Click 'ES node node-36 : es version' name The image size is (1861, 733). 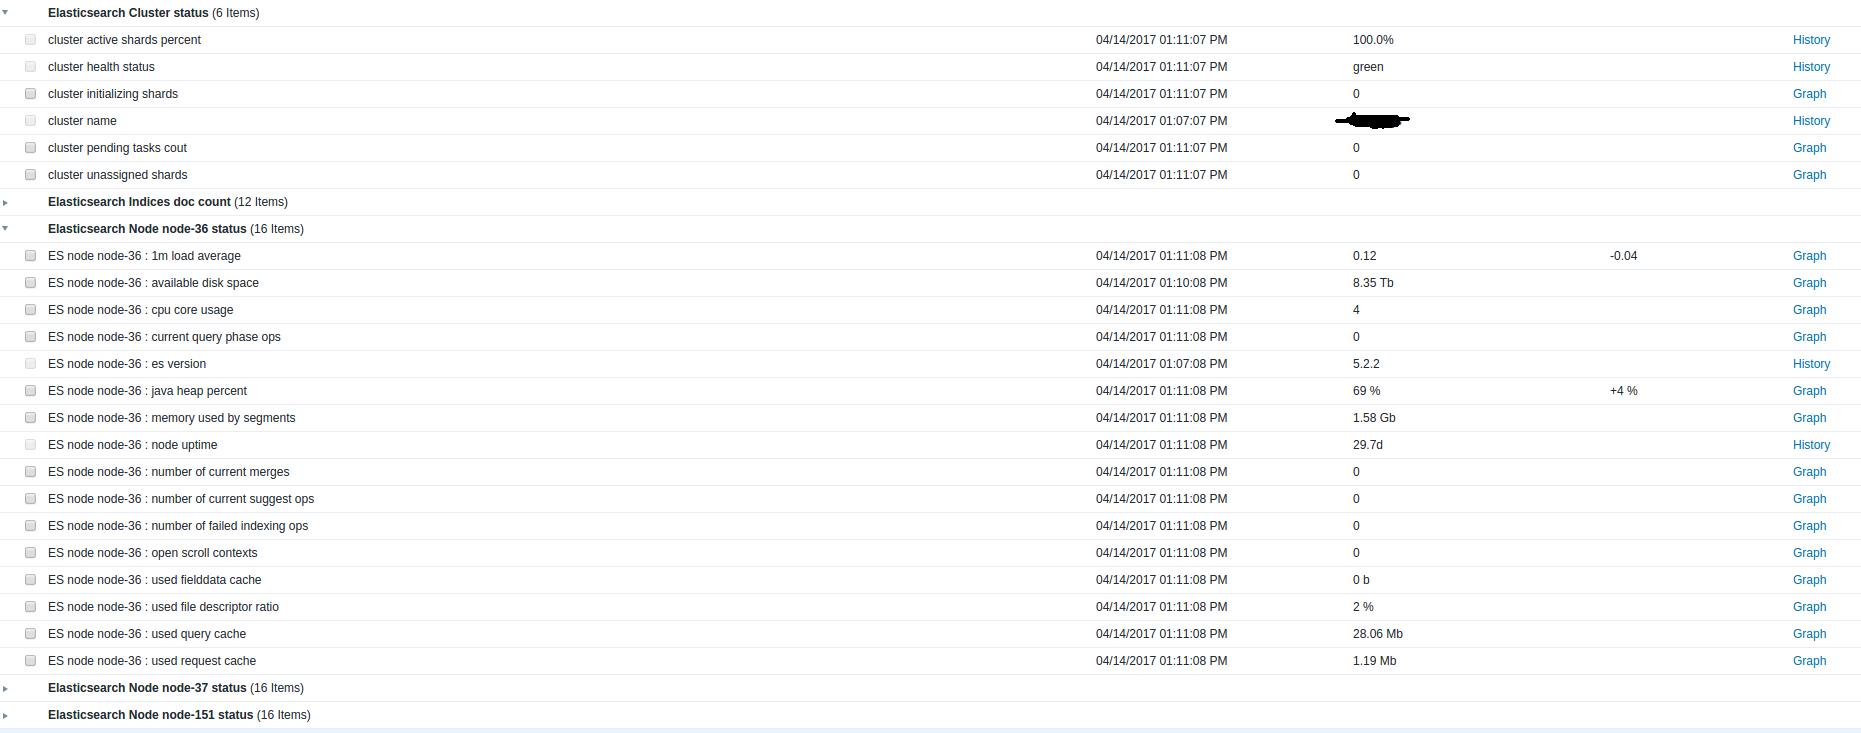click(127, 364)
